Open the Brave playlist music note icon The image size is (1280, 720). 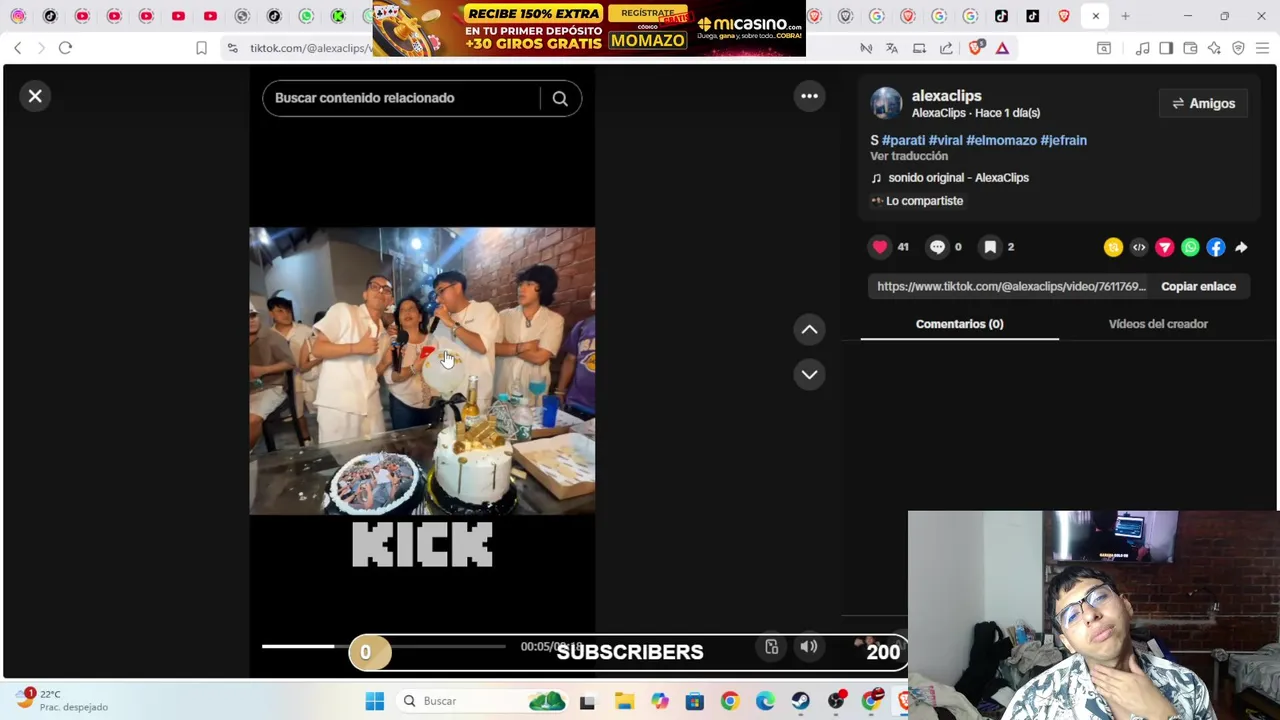coord(1142,48)
